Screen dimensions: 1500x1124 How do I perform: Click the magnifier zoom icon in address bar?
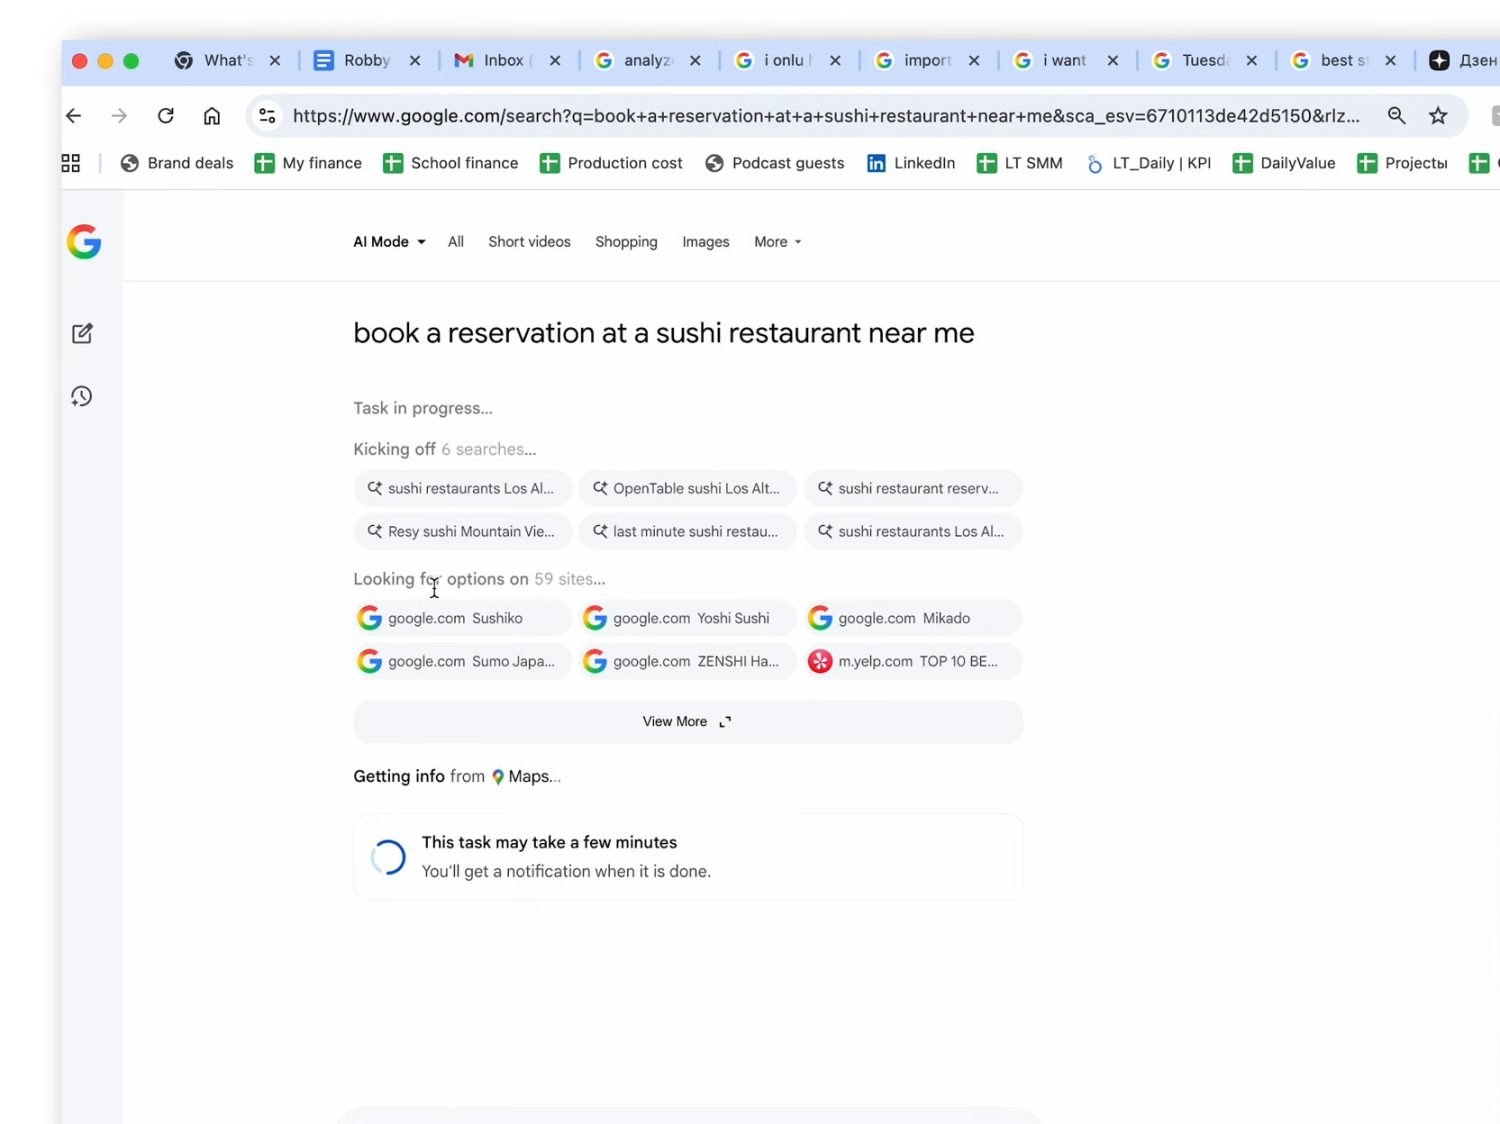1396,115
